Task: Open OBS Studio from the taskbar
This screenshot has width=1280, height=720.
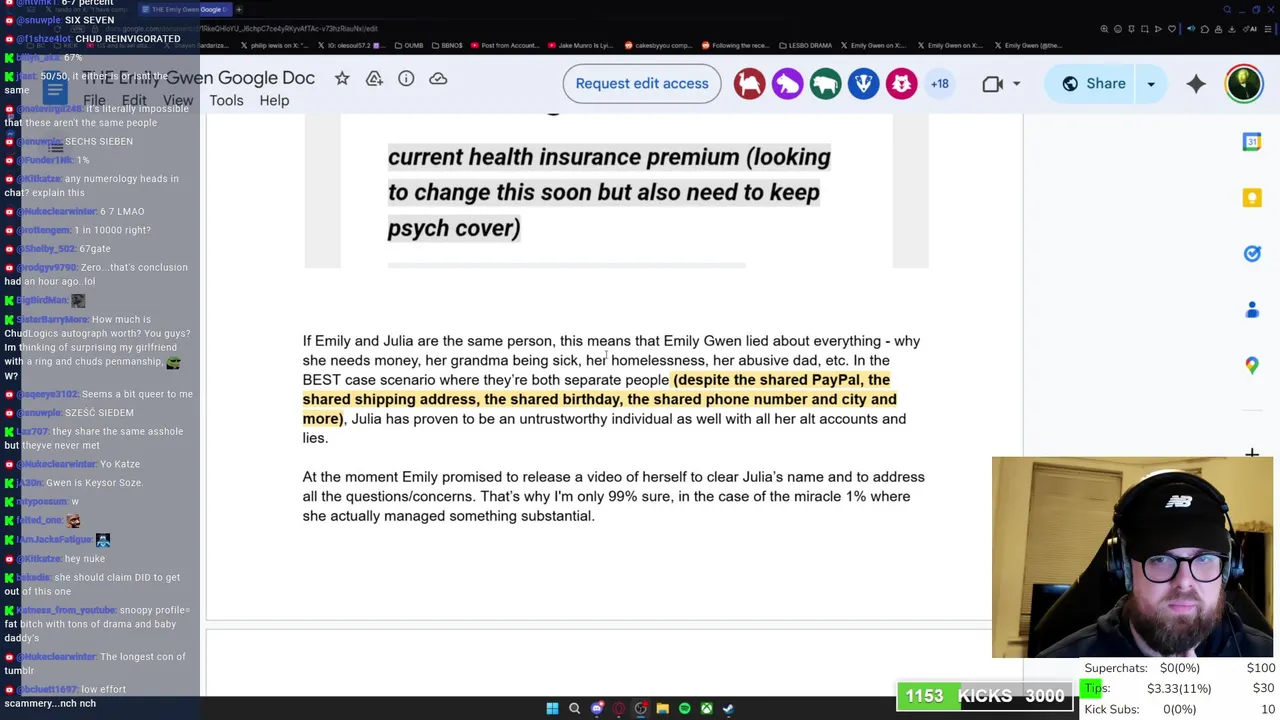Action: point(641,709)
